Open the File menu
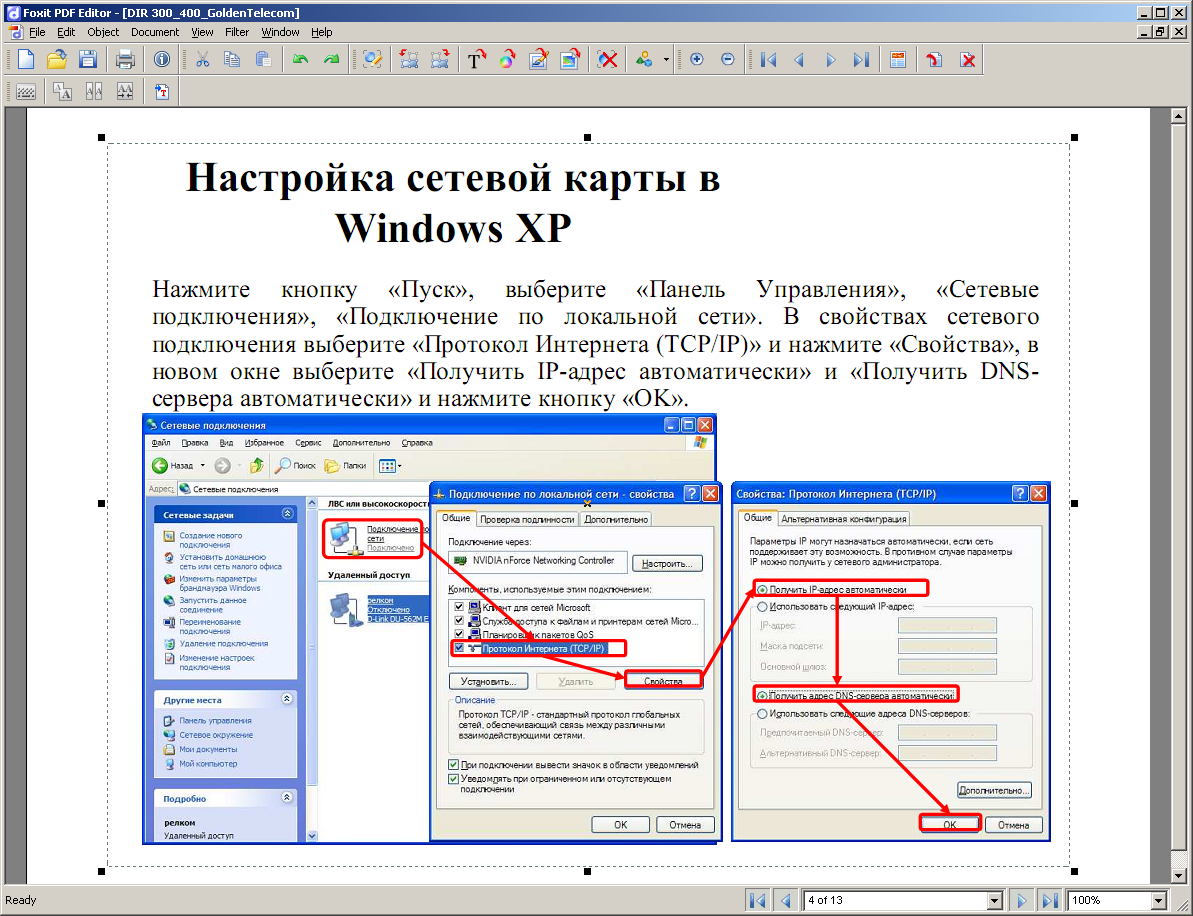Viewport: 1193px width, 916px height. pyautogui.click(x=37, y=32)
